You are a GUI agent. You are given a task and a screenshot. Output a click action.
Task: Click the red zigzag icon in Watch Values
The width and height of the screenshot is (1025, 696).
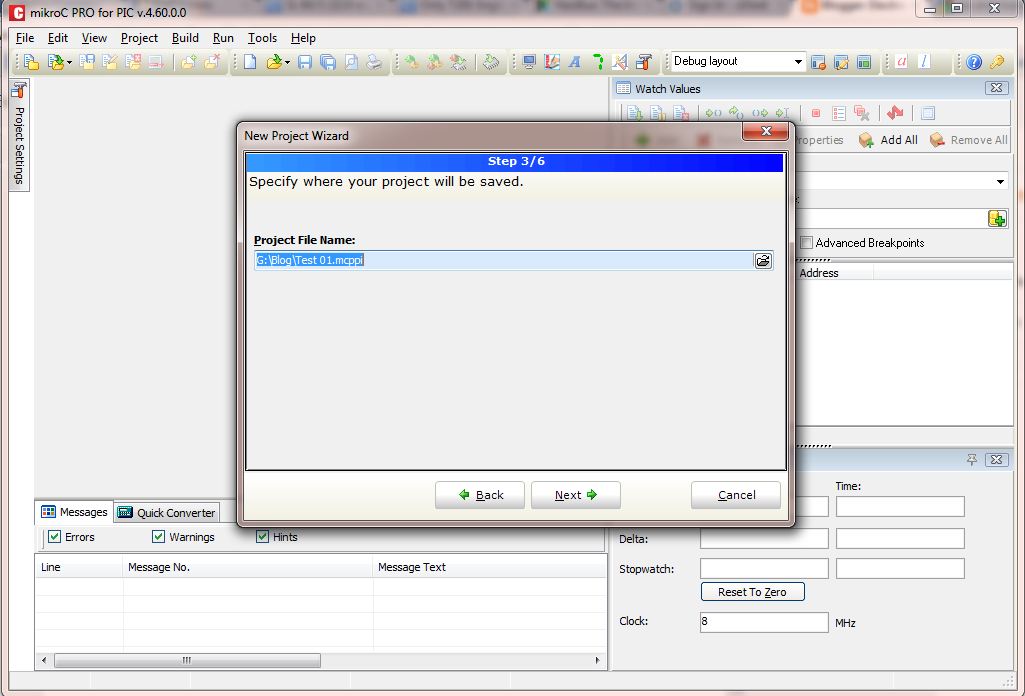tap(895, 113)
